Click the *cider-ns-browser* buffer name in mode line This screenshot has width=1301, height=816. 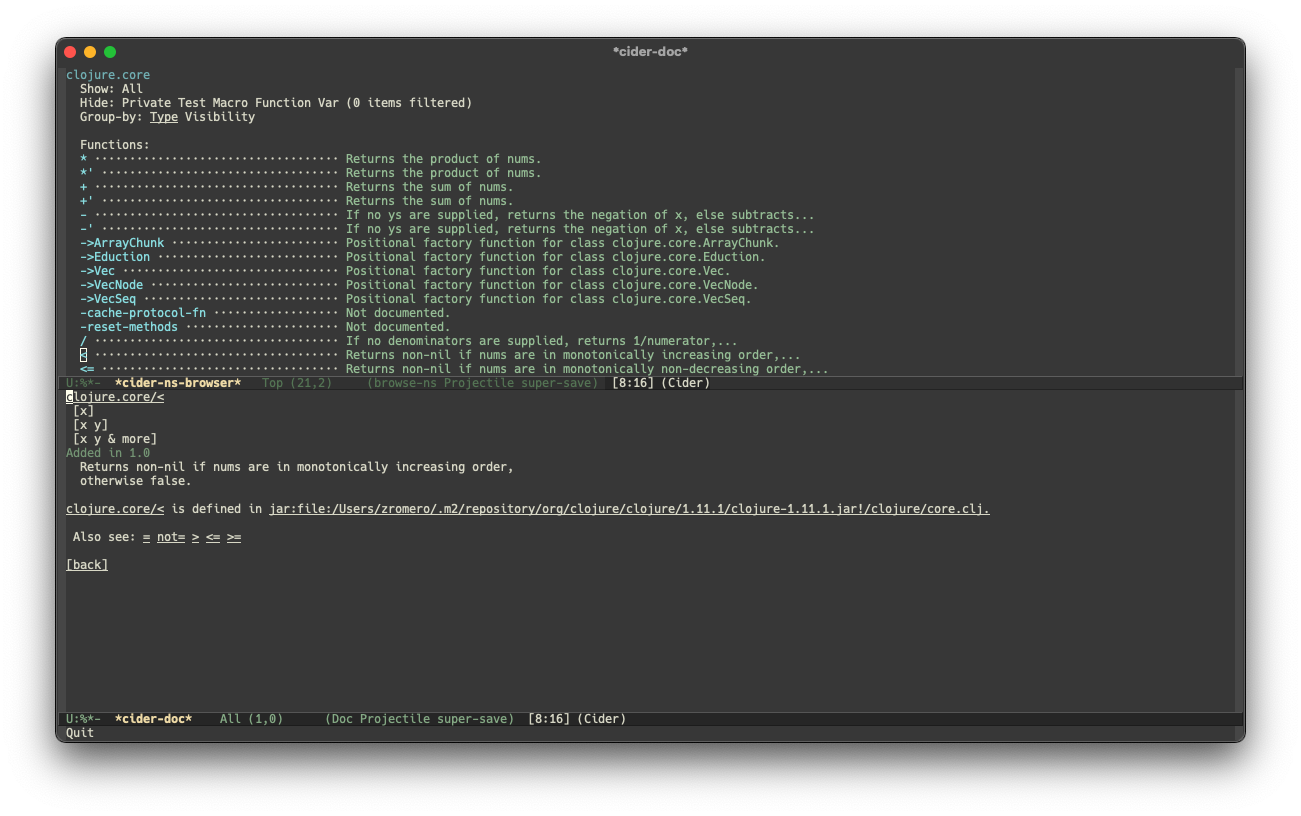tap(178, 383)
